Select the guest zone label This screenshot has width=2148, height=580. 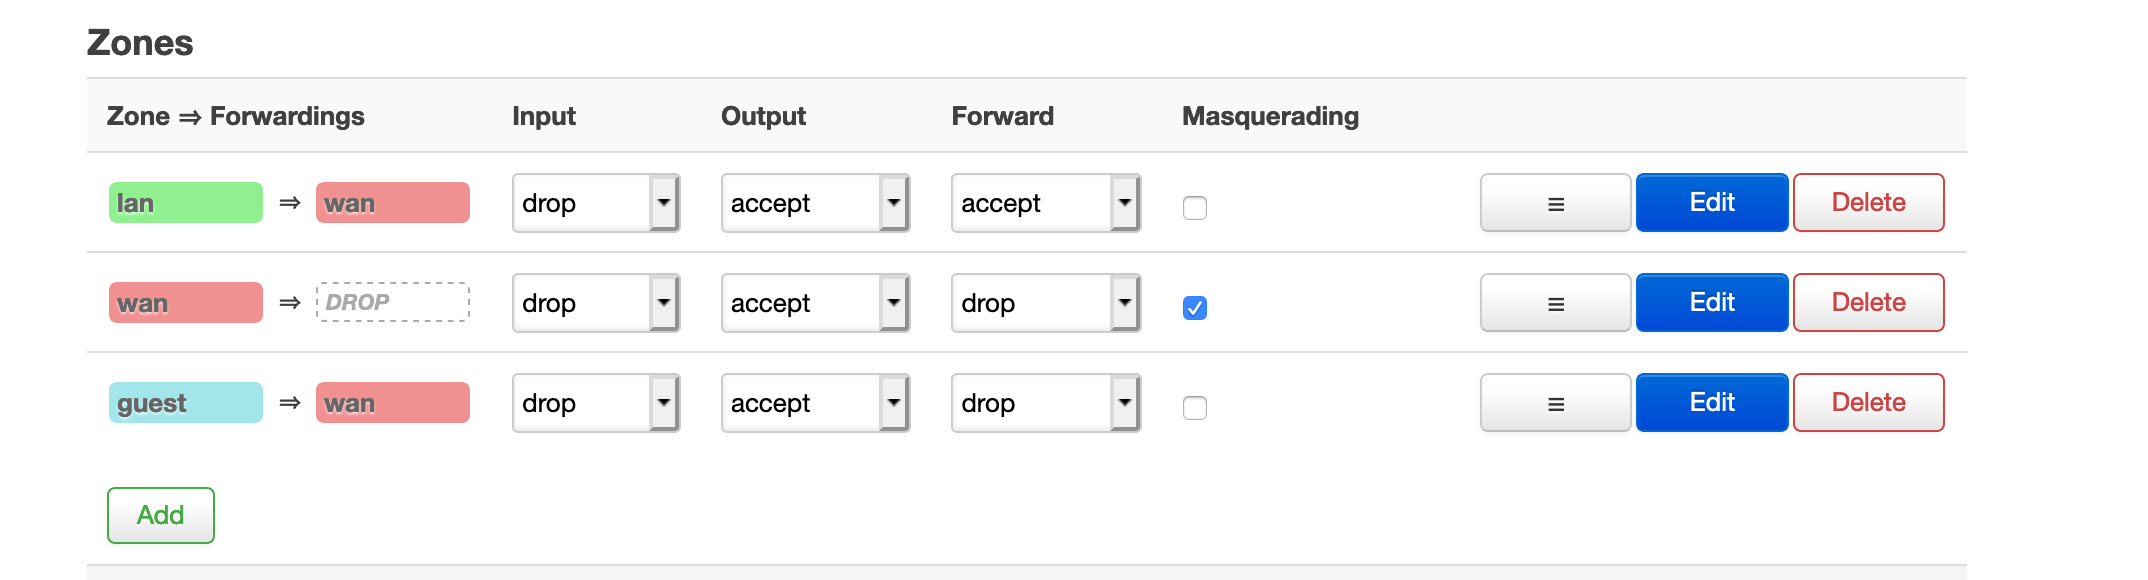click(185, 402)
